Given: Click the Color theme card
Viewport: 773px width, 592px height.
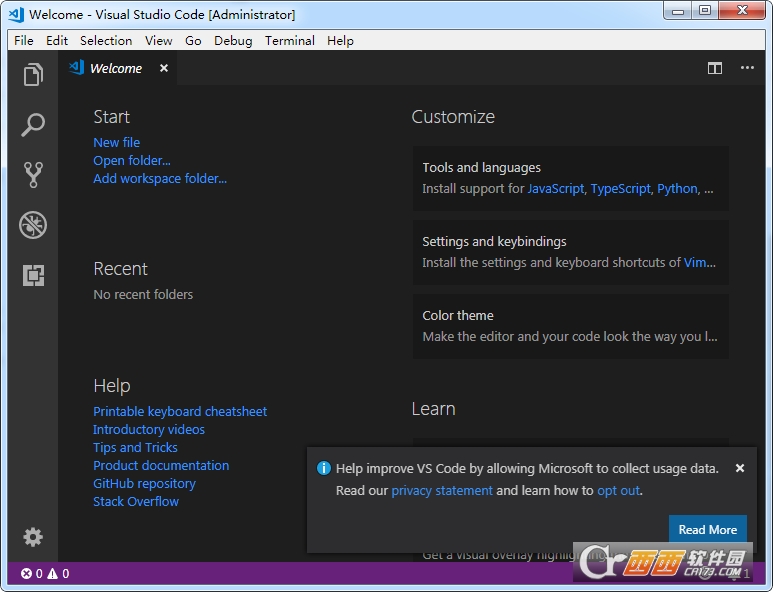Looking at the screenshot, I should (x=570, y=326).
